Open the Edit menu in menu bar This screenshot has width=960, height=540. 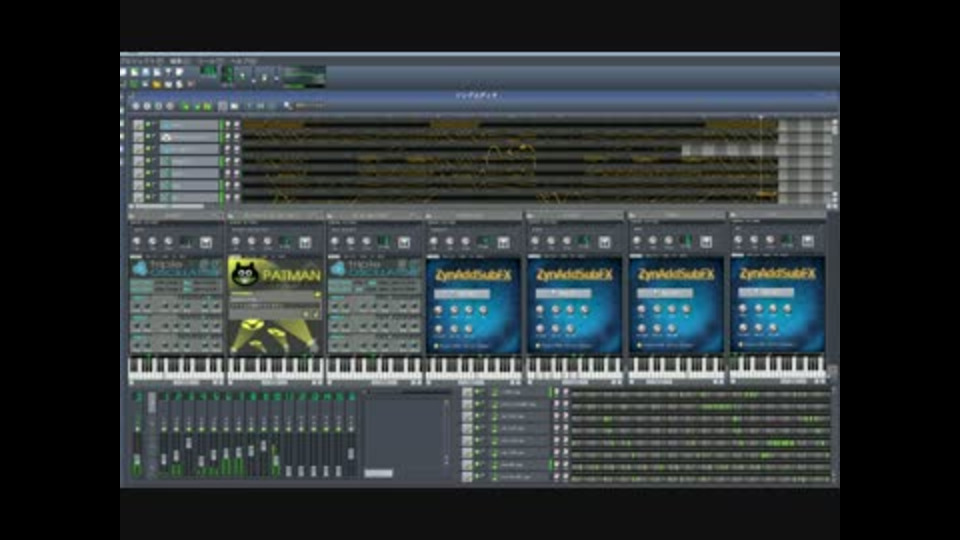click(x=178, y=61)
